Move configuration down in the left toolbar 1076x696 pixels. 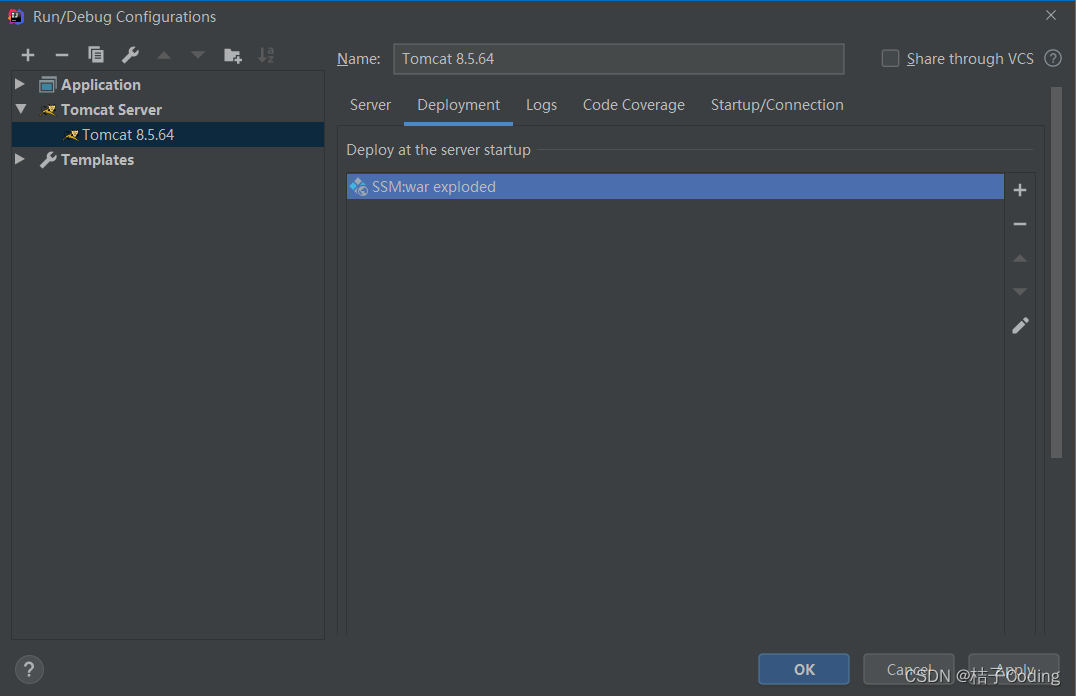(198, 55)
